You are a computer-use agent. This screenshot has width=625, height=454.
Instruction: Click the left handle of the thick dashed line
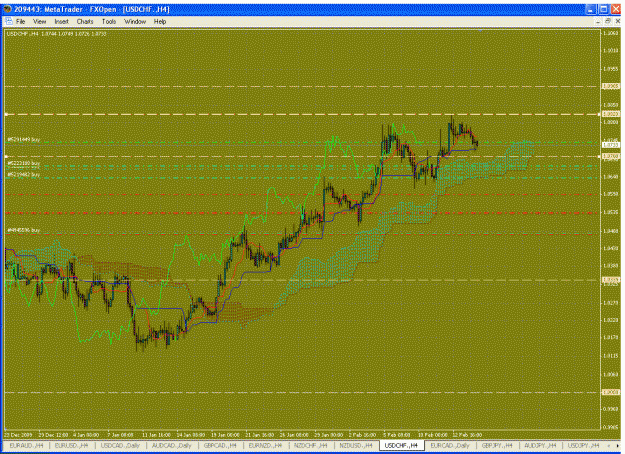coord(6,114)
